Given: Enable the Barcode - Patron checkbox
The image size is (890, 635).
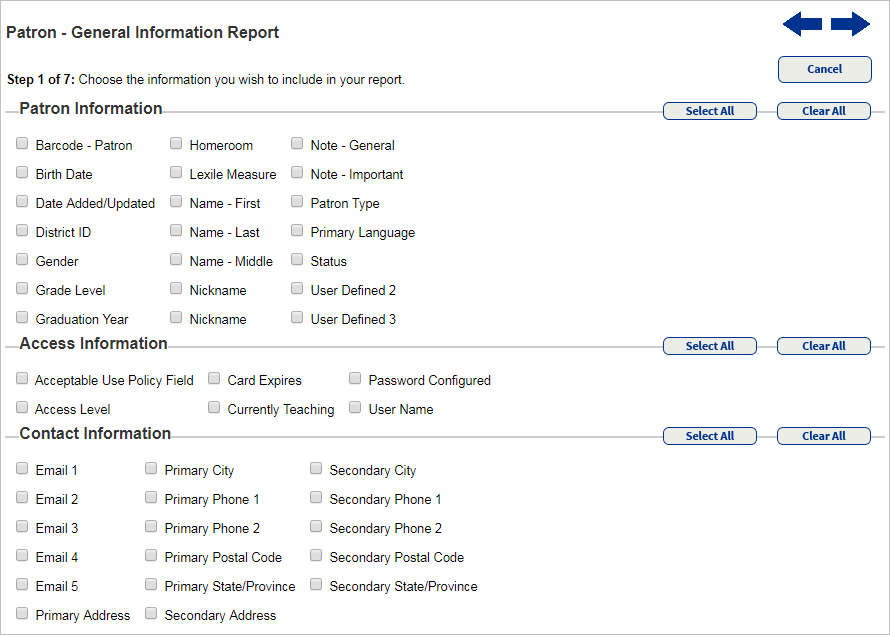Looking at the screenshot, I should coord(21,143).
